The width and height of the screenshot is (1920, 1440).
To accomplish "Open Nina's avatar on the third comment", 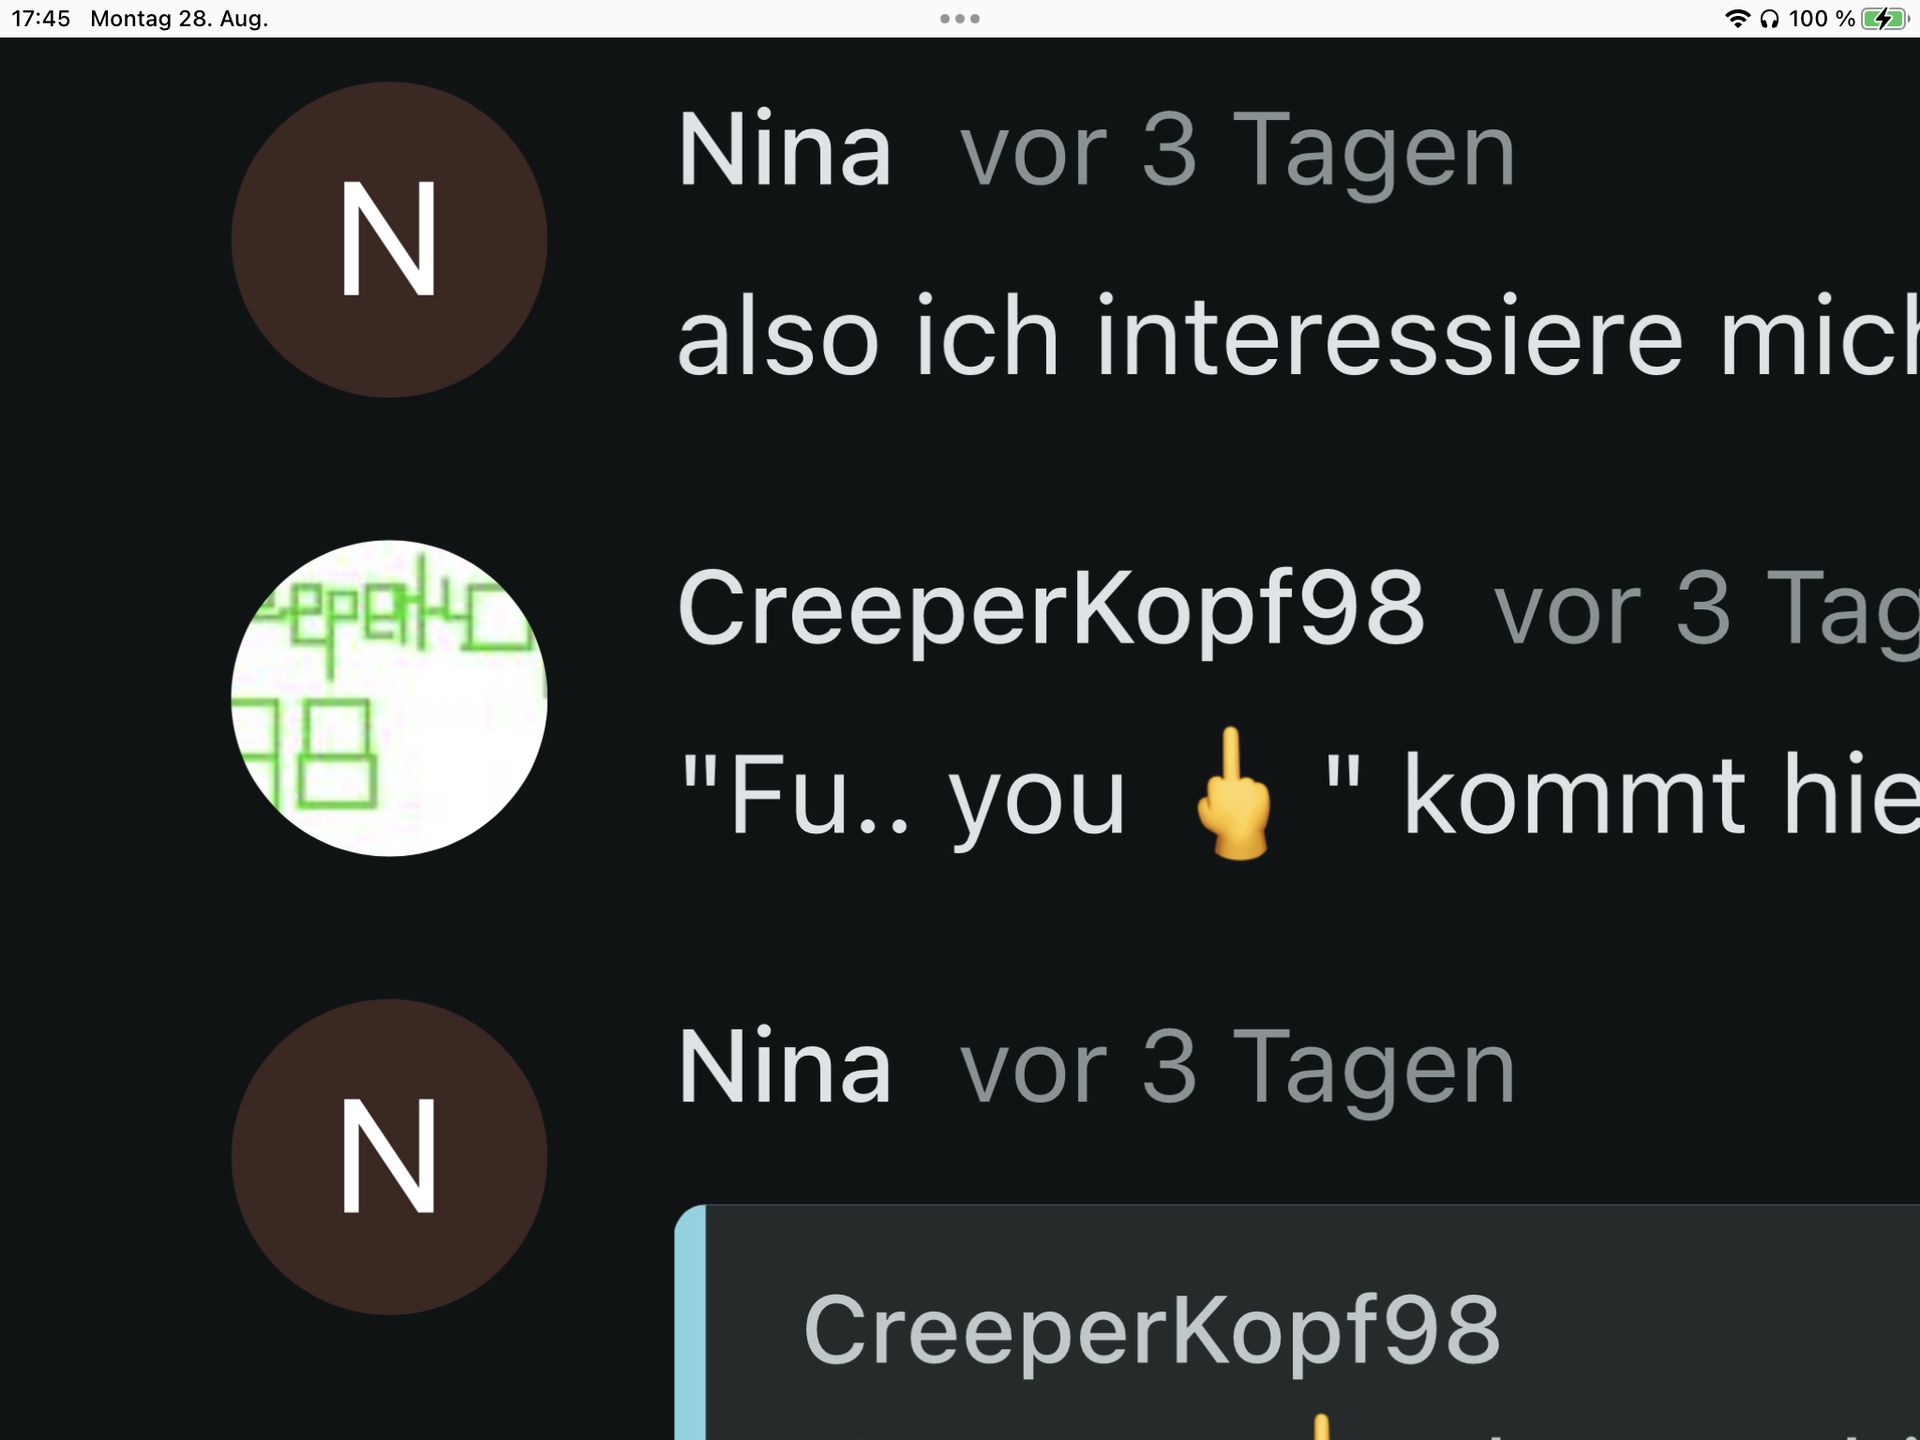I will point(389,1157).
